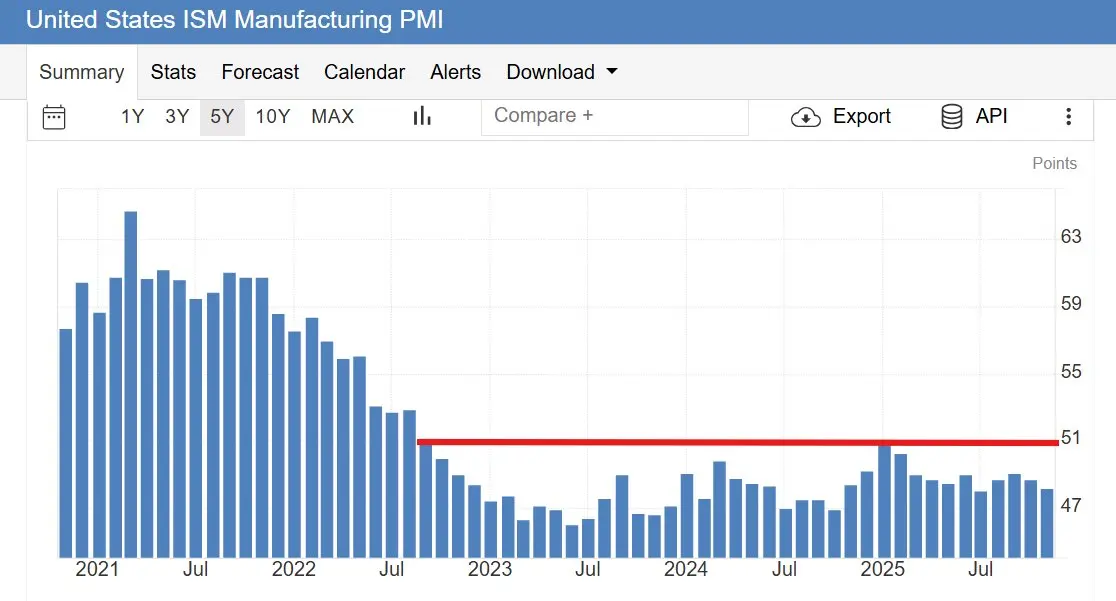The image size is (1116, 601).
Task: Click the Export label
Action: [862, 116]
